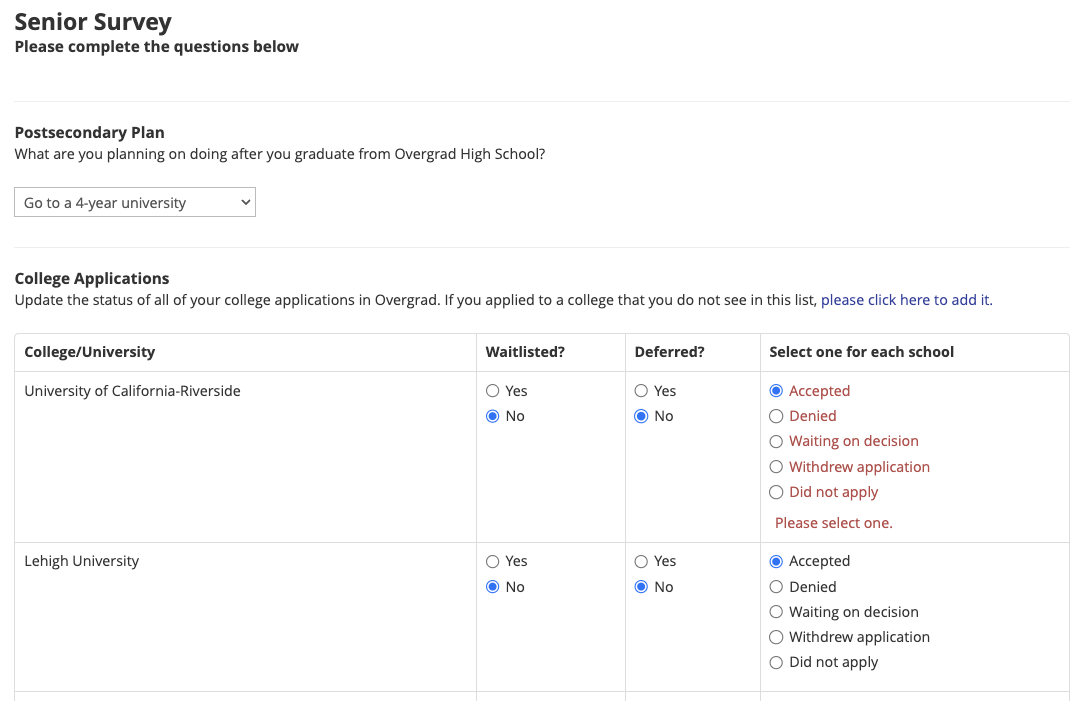Choose Withdrew application for UC Riverside
The image size is (1089, 701).
[776, 467]
